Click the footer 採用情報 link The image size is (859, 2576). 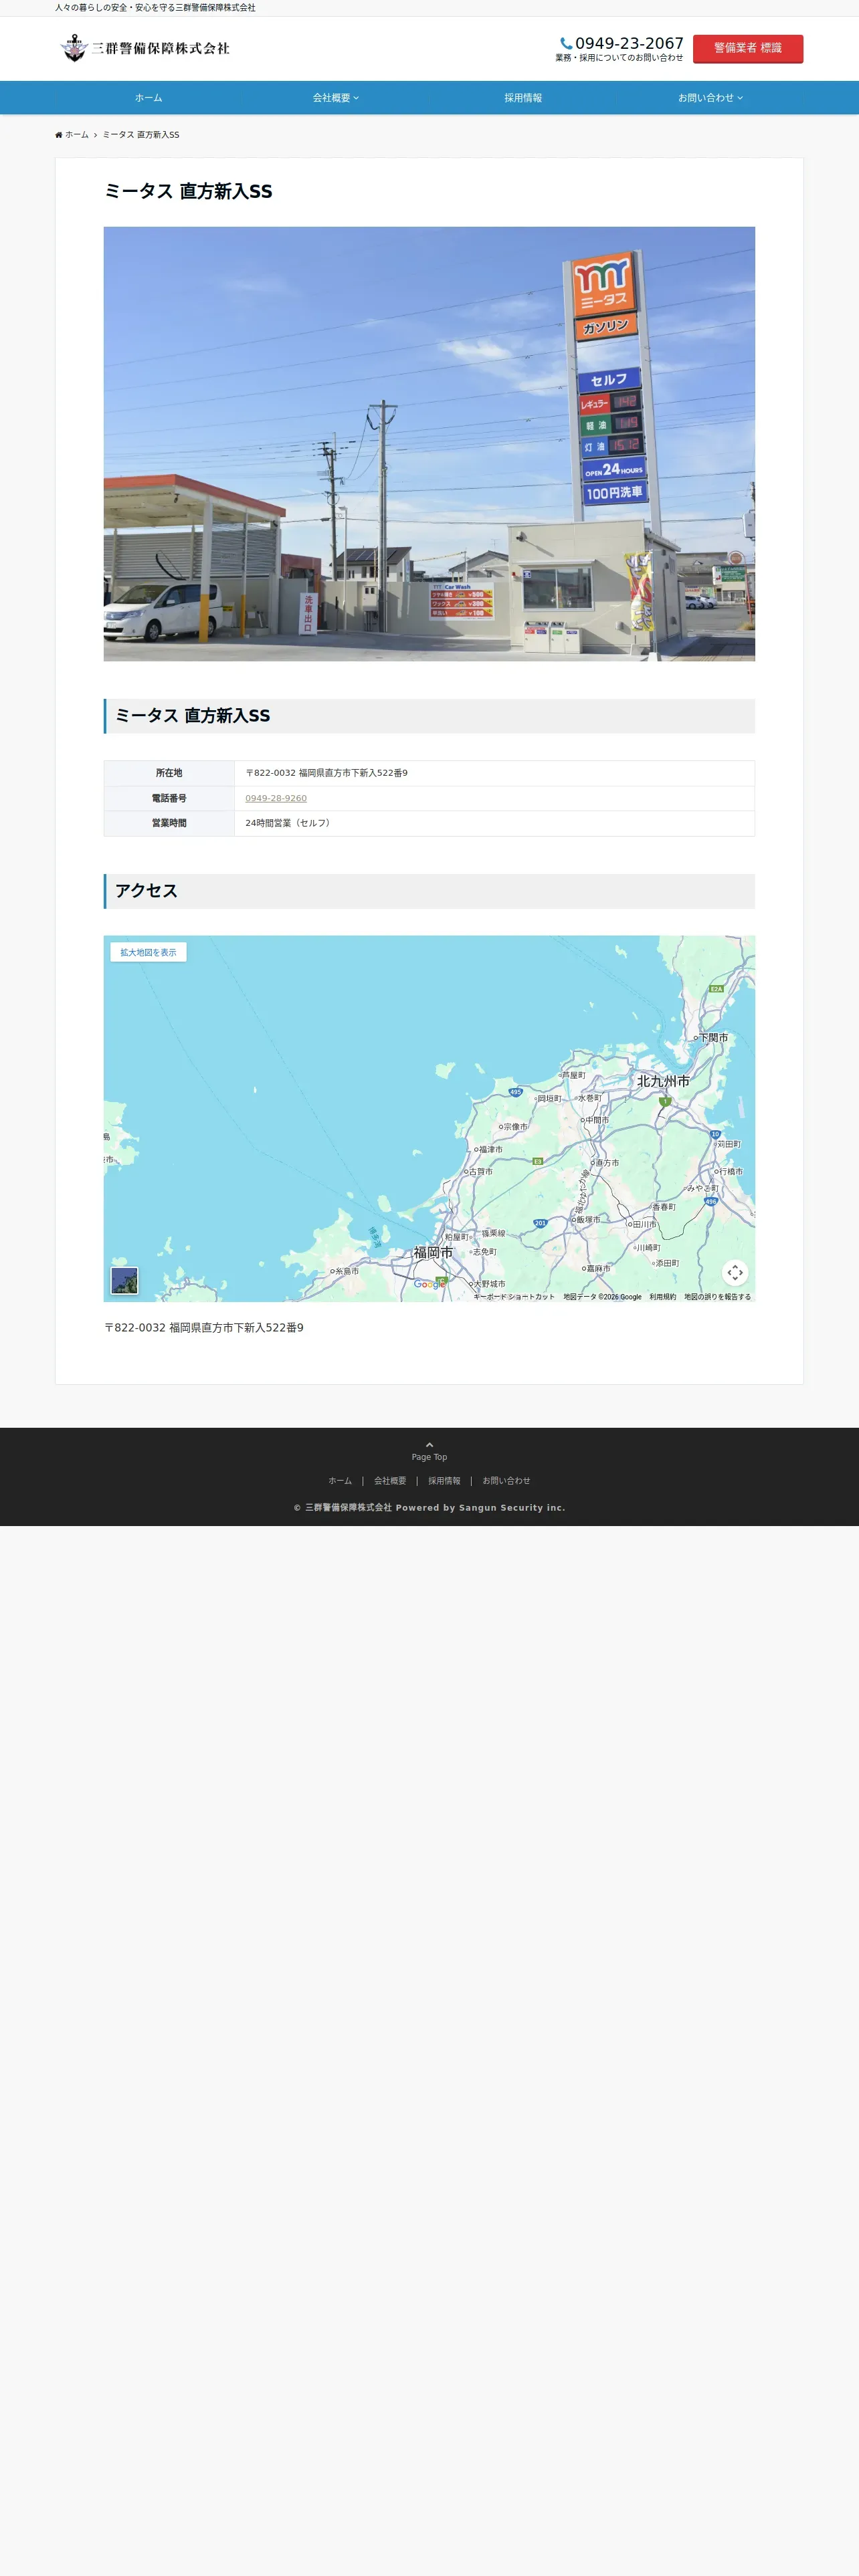coord(444,1481)
